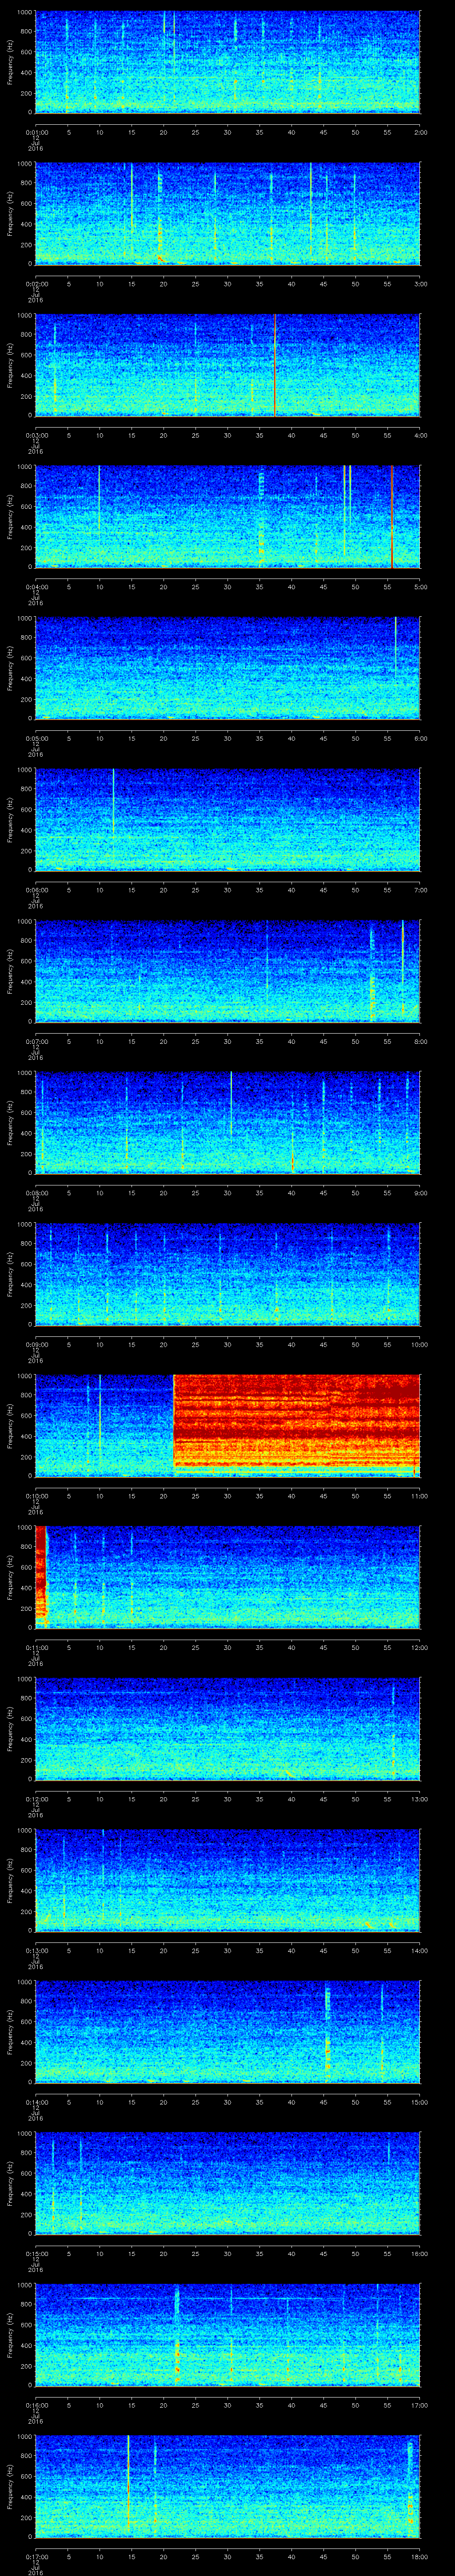Open the spectrogram panel starting at 0:12:00
This screenshot has height=2576, width=455.
(x=227, y=1728)
